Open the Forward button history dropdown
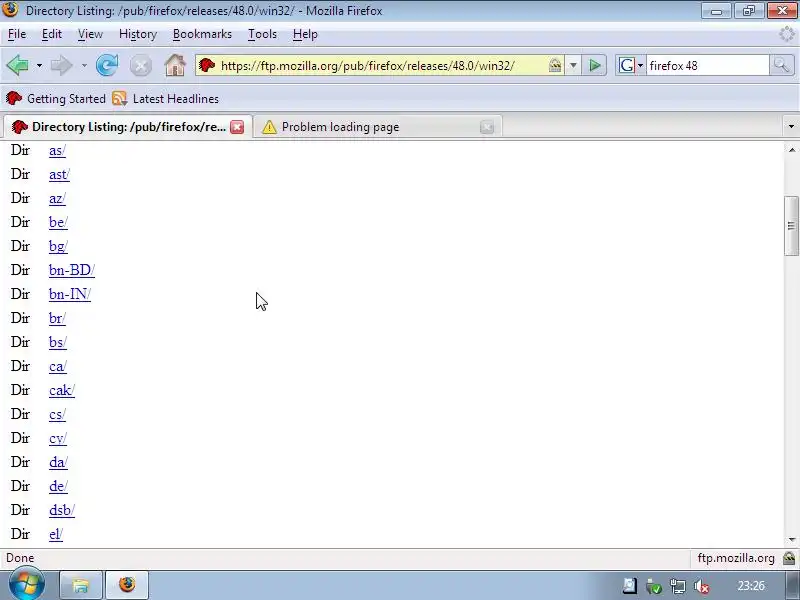800x600 pixels. 84,66
